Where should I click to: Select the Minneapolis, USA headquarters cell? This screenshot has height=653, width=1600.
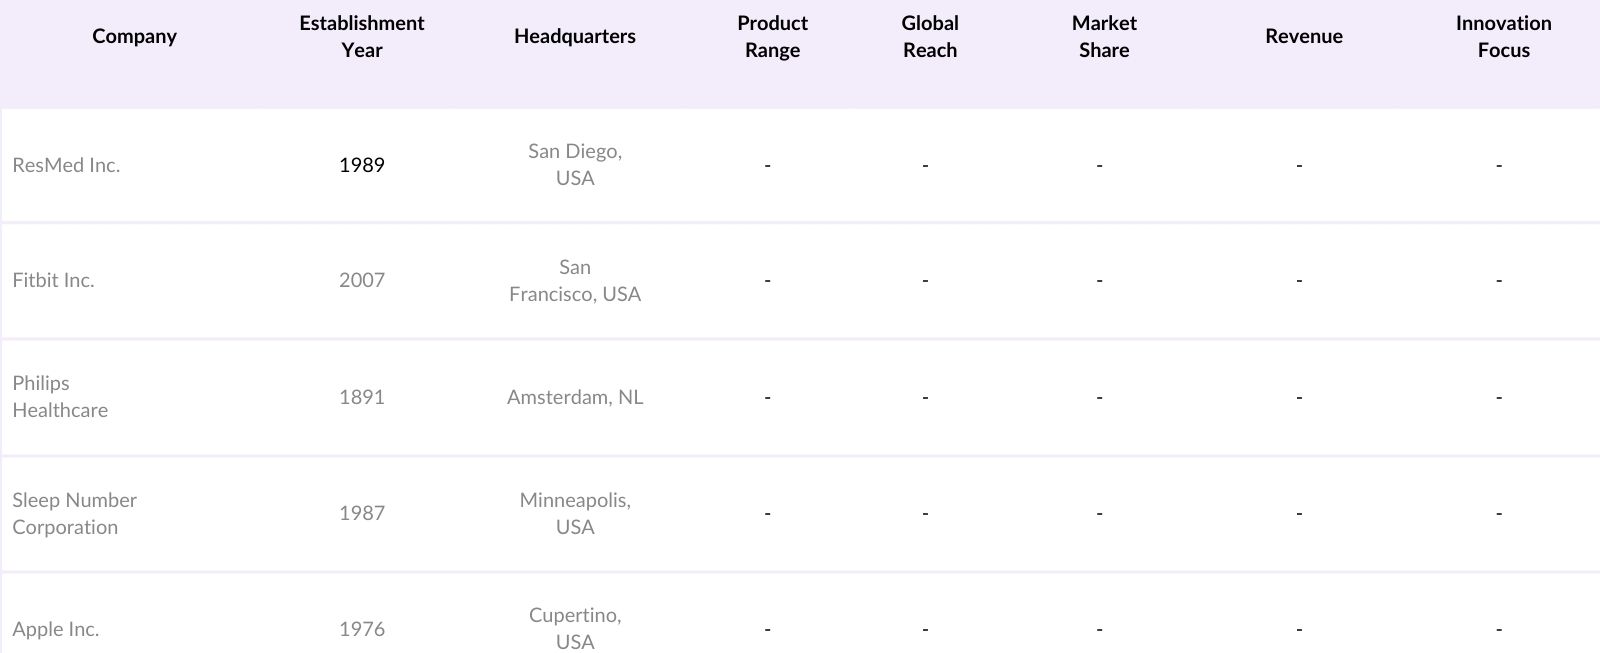[574, 513]
